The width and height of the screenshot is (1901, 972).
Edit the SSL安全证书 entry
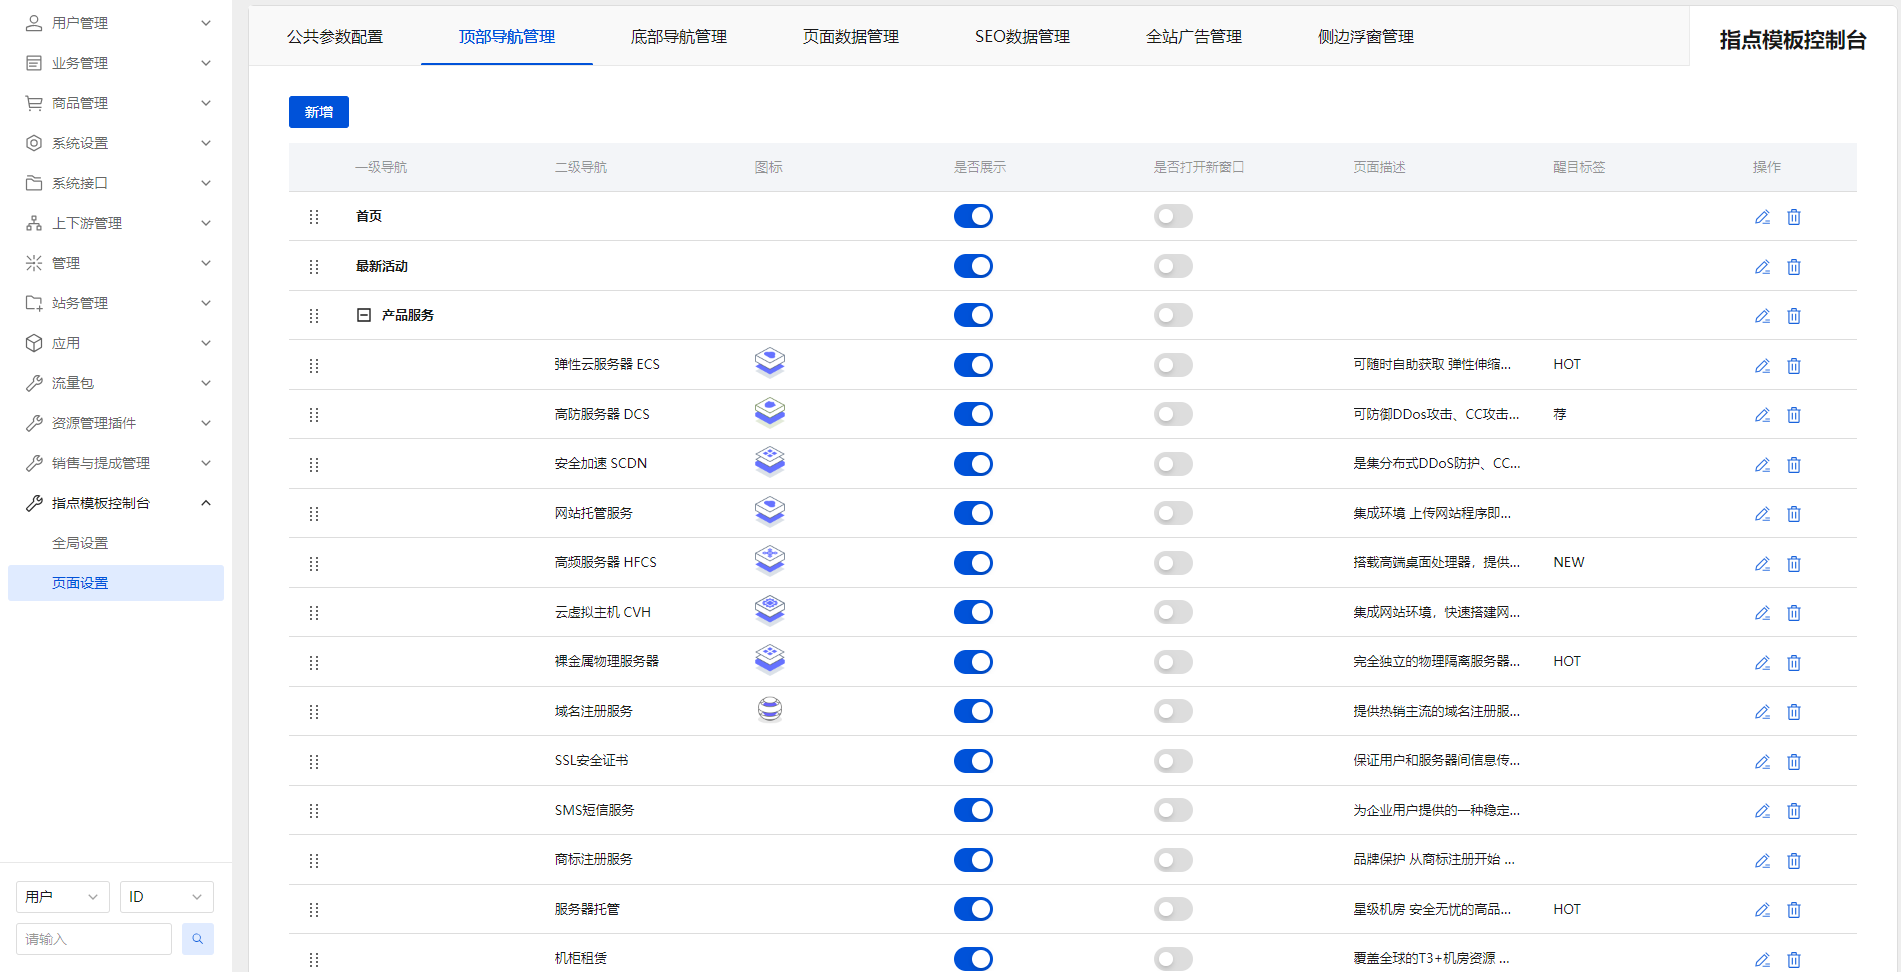tap(1762, 762)
